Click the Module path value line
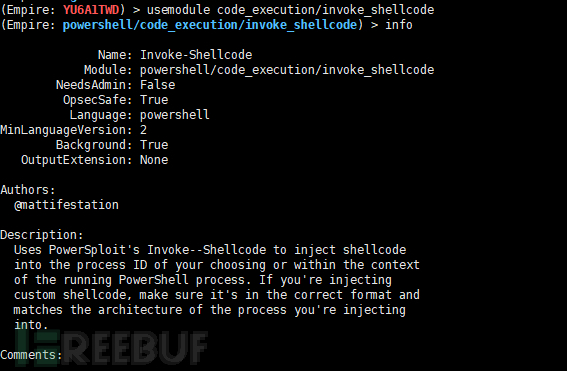 click(287, 70)
